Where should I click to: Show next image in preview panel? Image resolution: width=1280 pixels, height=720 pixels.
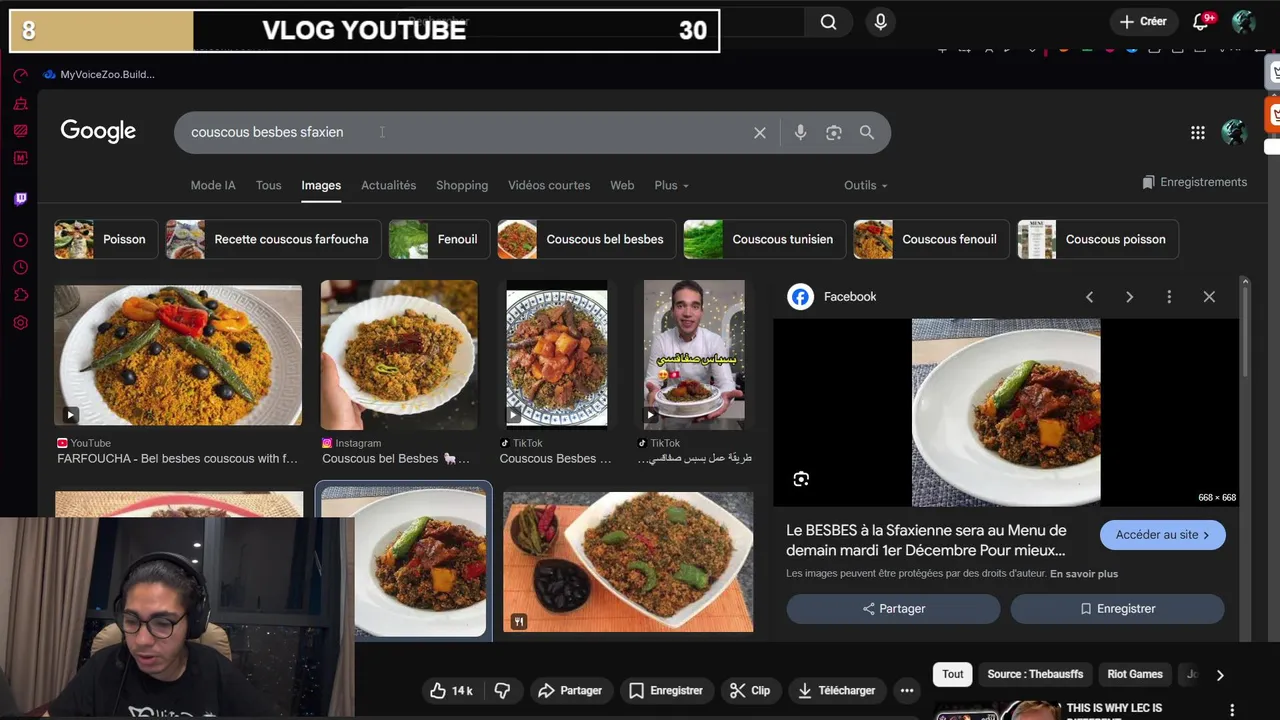click(x=1130, y=297)
